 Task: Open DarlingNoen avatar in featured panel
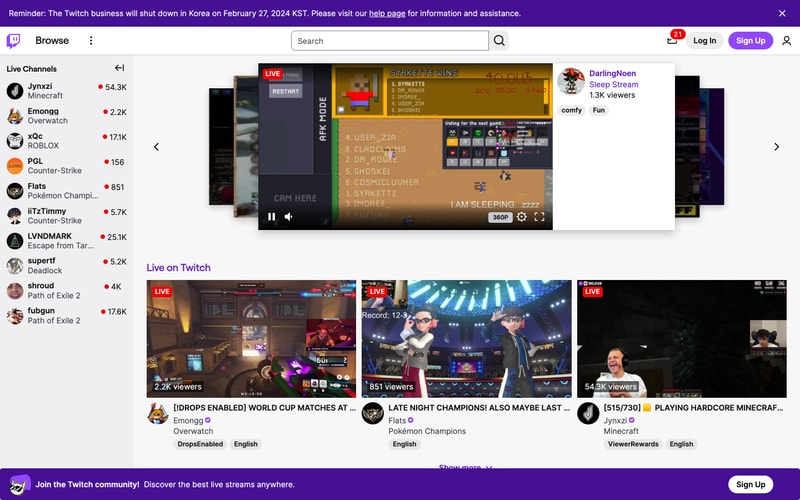click(570, 82)
